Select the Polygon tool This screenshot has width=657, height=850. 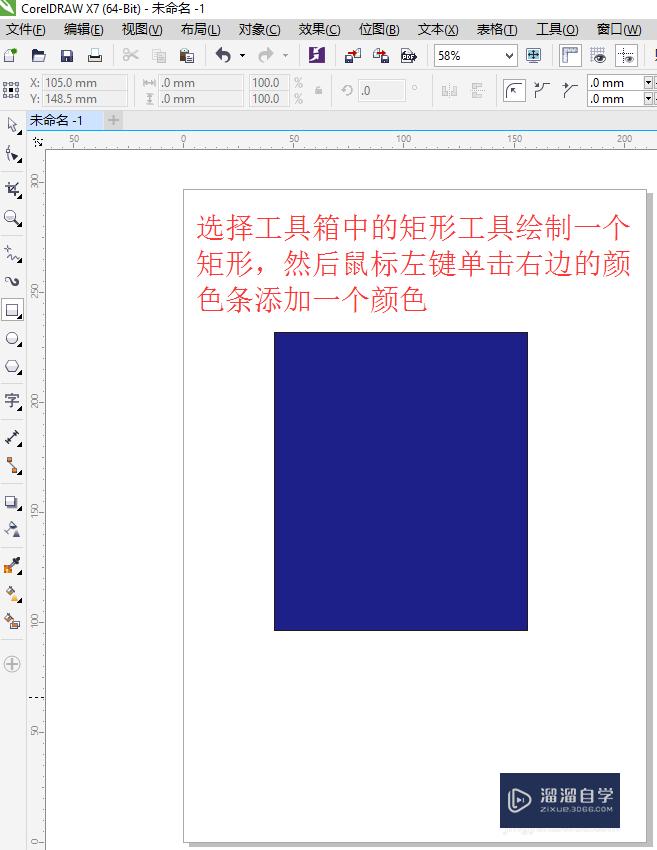click(x=12, y=367)
